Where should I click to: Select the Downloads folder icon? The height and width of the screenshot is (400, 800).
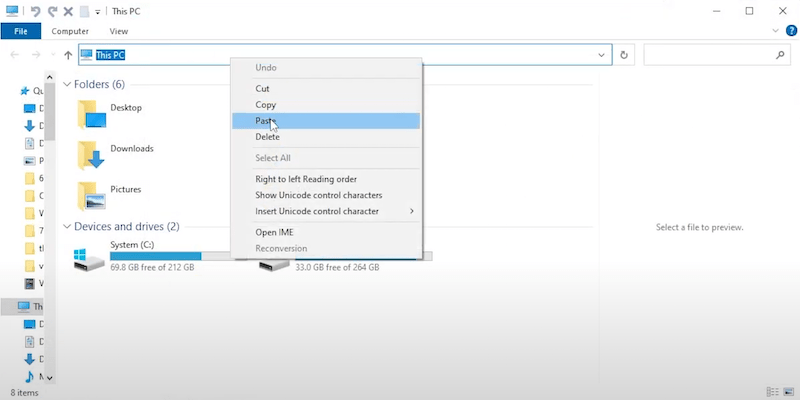91,155
